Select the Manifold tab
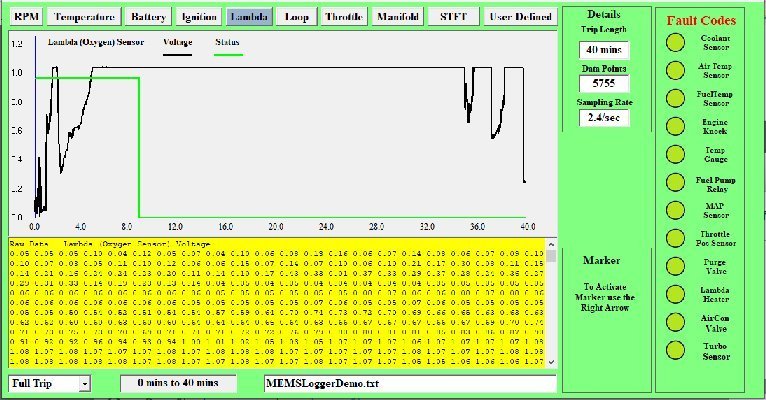Screen dimensions: 766x400 pos(398,17)
